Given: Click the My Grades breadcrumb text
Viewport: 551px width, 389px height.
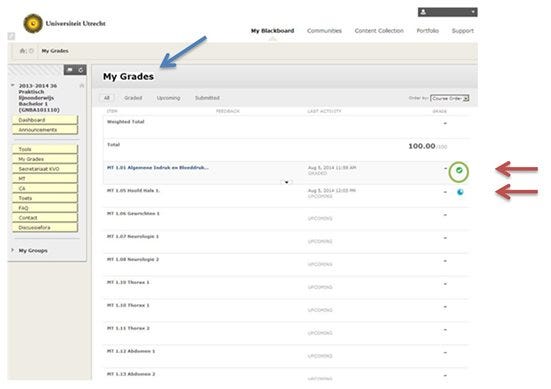Looking at the screenshot, I should (x=55, y=51).
